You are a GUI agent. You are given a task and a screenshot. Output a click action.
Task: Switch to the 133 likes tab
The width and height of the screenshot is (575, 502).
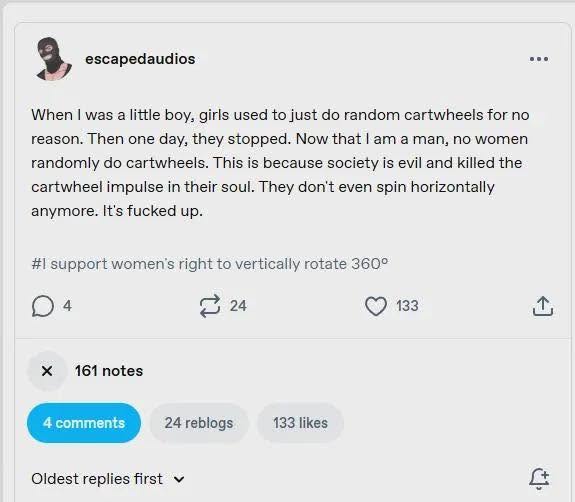point(300,423)
